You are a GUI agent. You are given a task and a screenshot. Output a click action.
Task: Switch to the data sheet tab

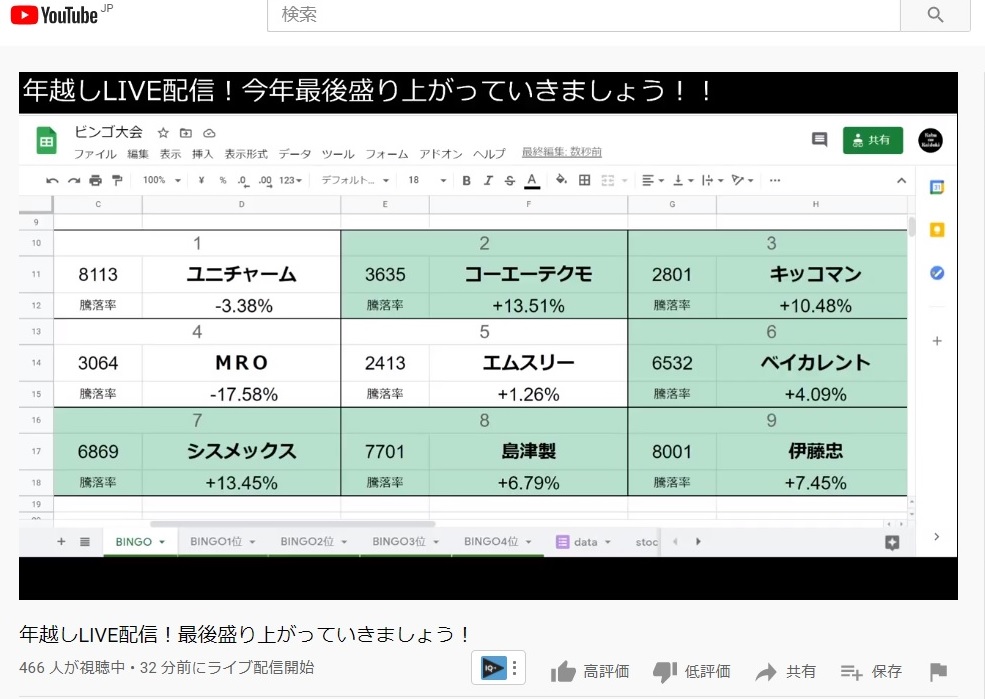click(x=584, y=541)
